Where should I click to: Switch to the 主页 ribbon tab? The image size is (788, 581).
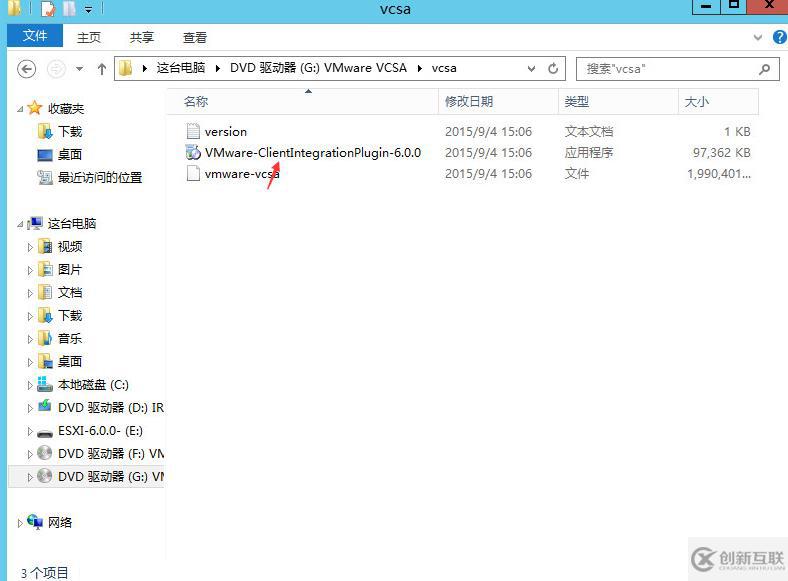tap(89, 37)
